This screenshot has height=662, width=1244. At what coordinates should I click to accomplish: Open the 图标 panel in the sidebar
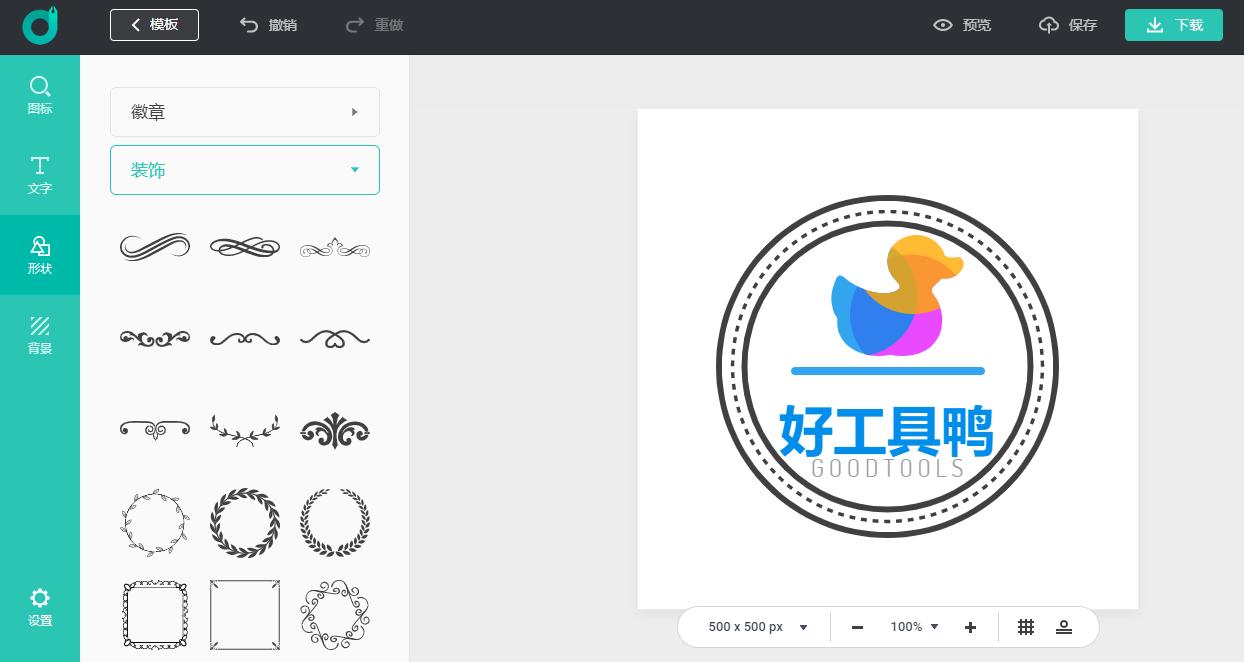tap(40, 95)
